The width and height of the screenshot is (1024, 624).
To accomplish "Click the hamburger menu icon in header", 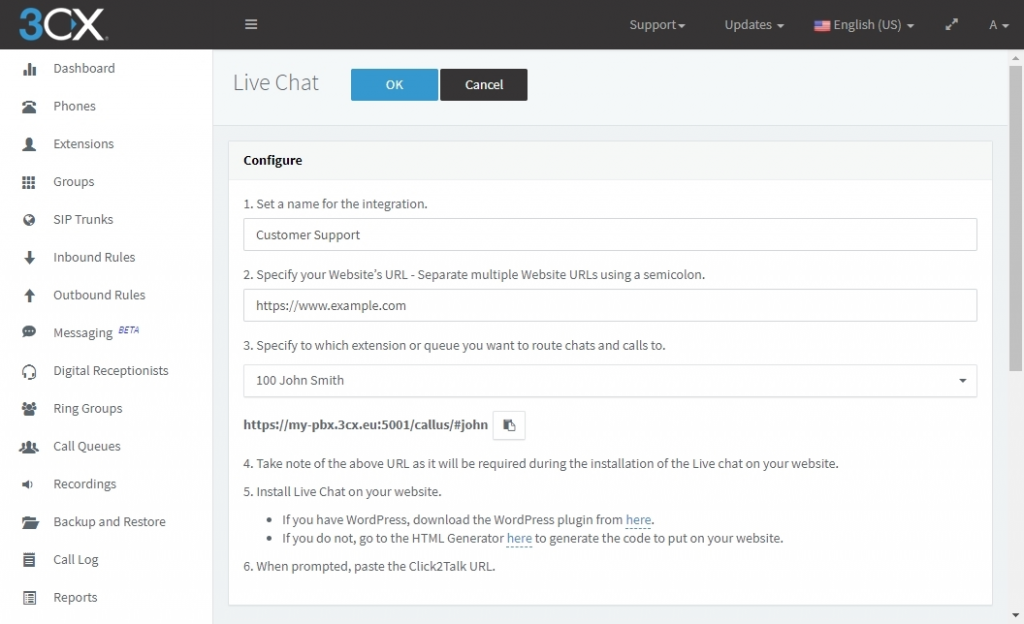I will (251, 24).
